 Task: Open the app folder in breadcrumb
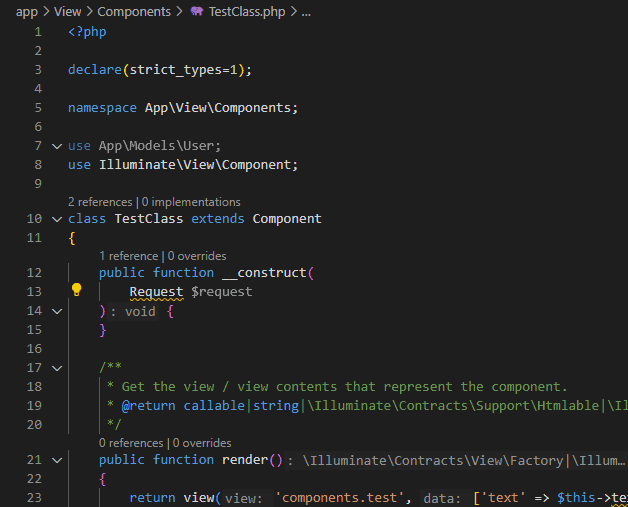coord(27,12)
